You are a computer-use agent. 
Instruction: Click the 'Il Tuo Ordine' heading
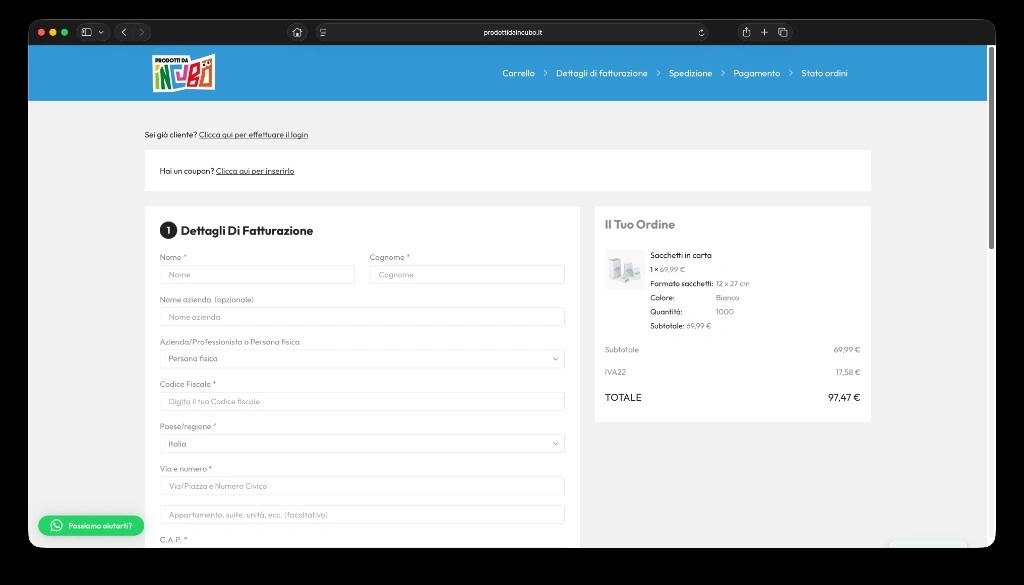point(639,225)
